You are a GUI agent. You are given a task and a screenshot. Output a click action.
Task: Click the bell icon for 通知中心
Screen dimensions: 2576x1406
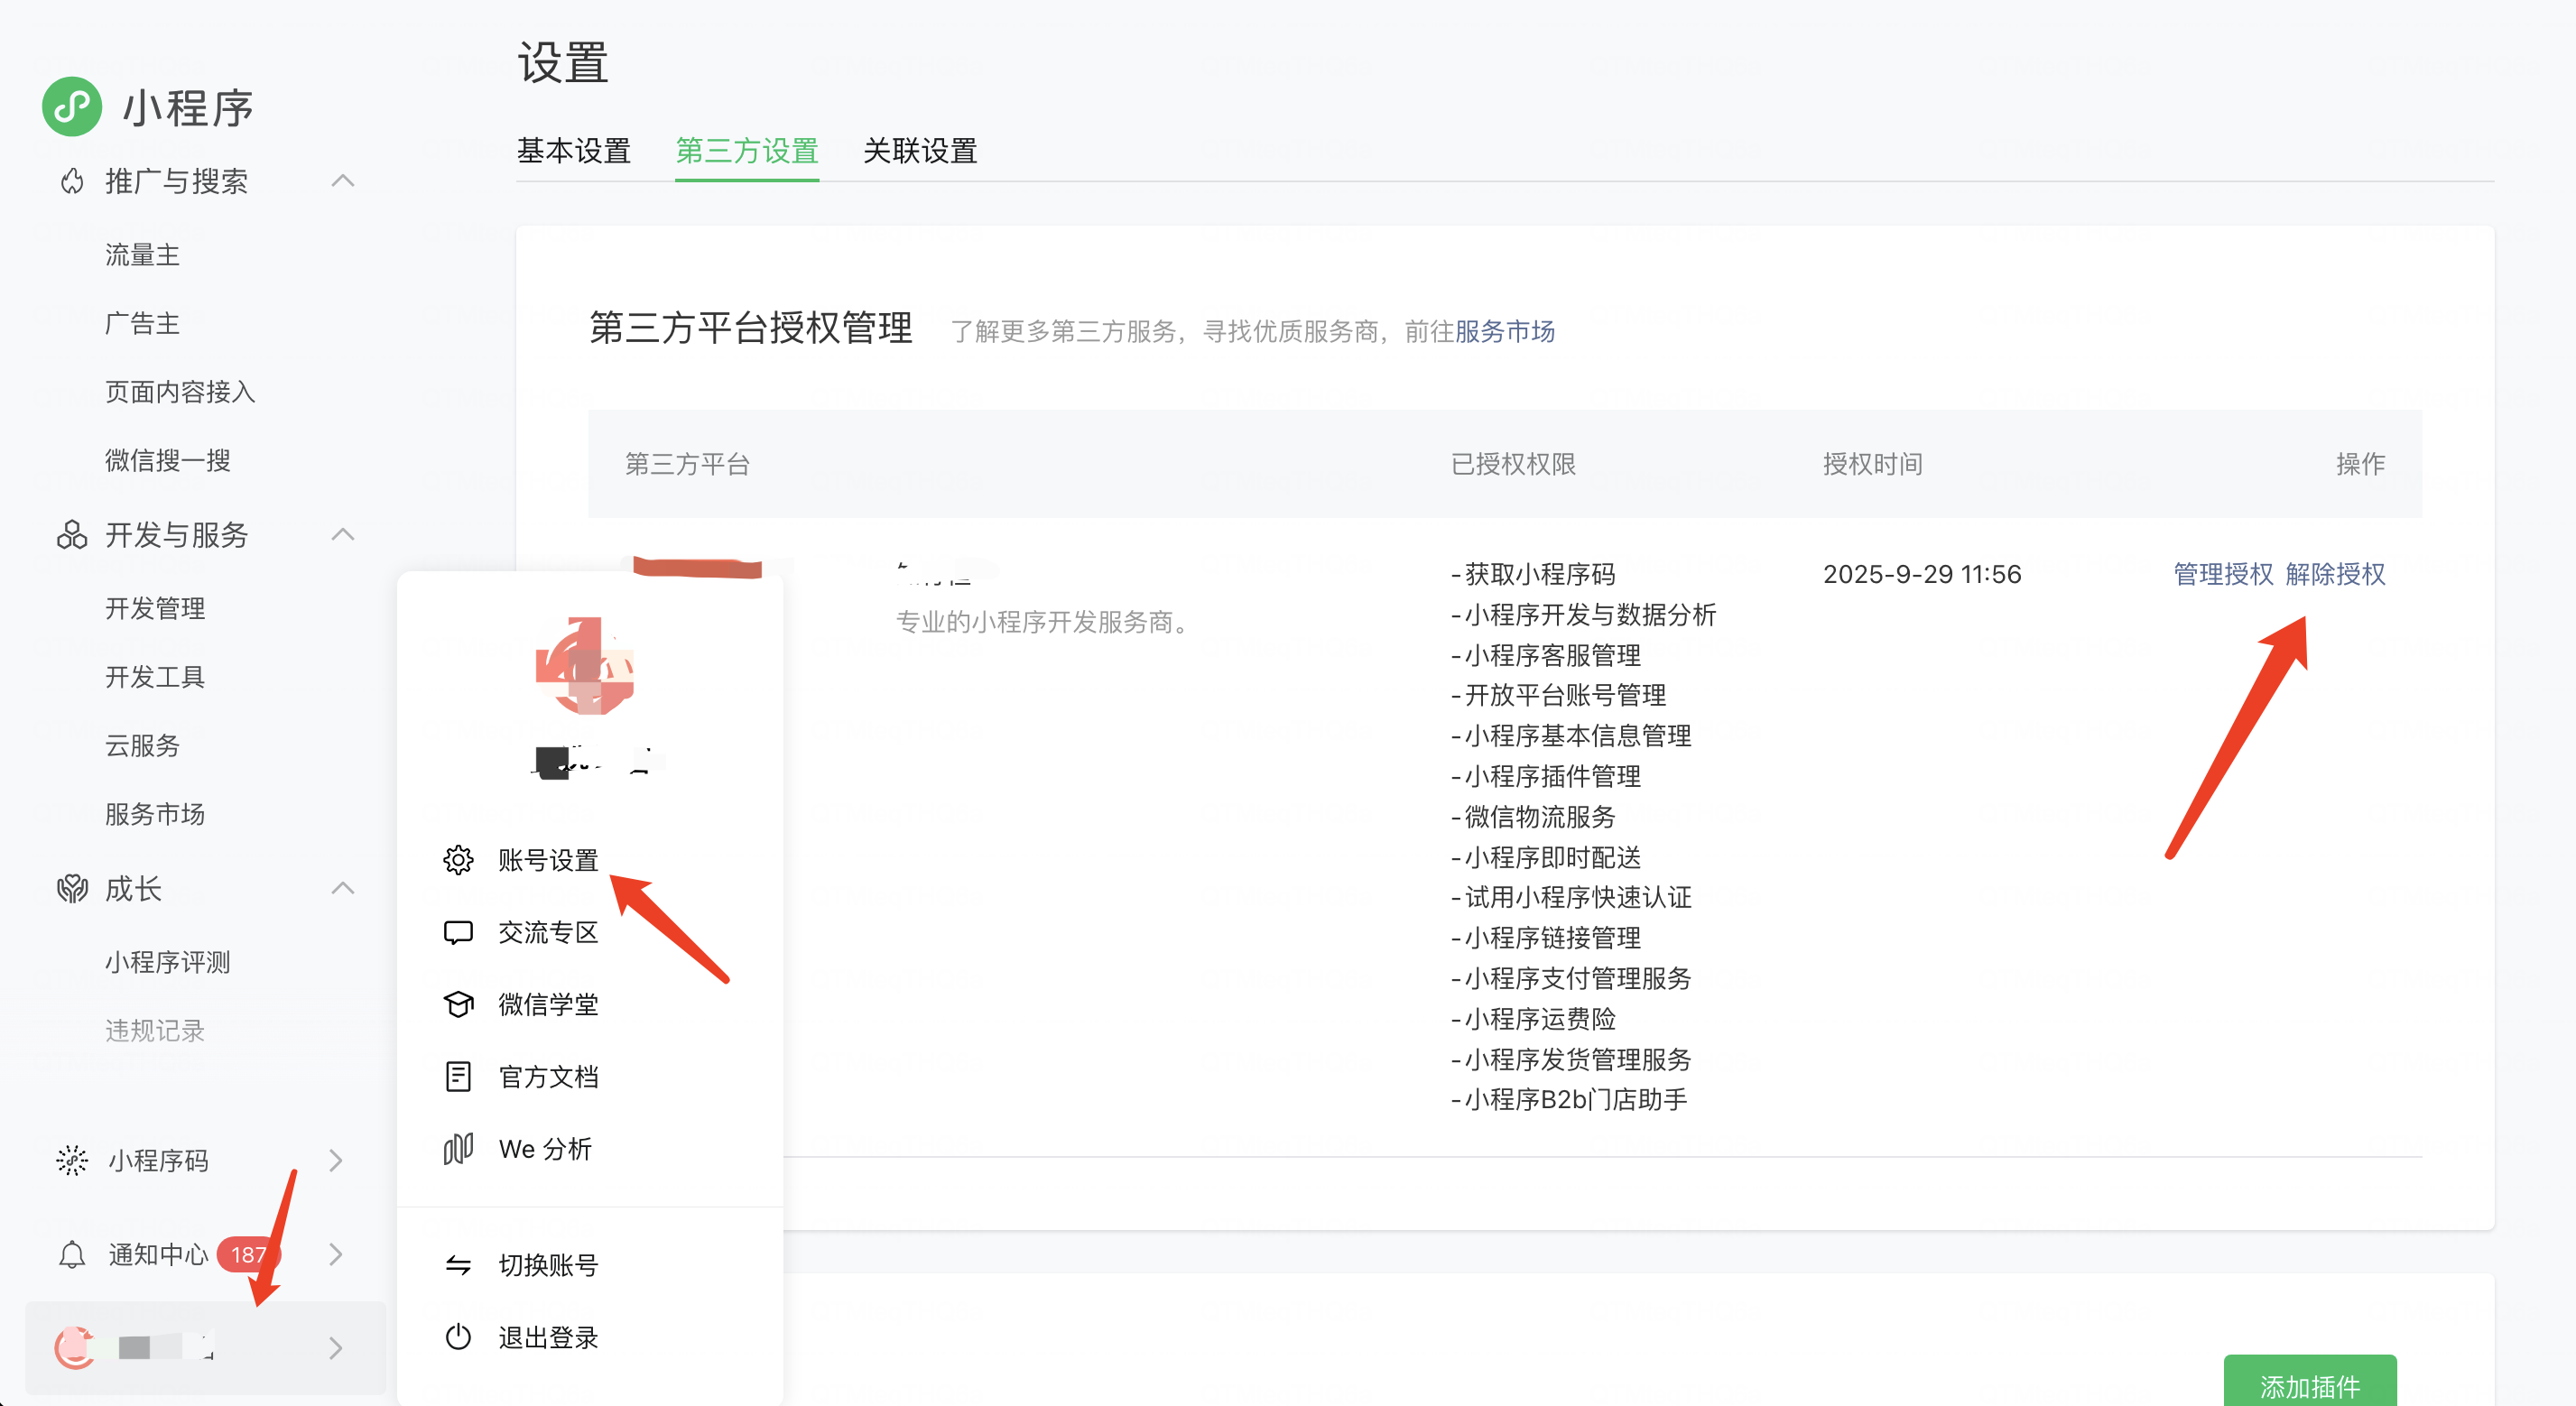coord(72,1254)
